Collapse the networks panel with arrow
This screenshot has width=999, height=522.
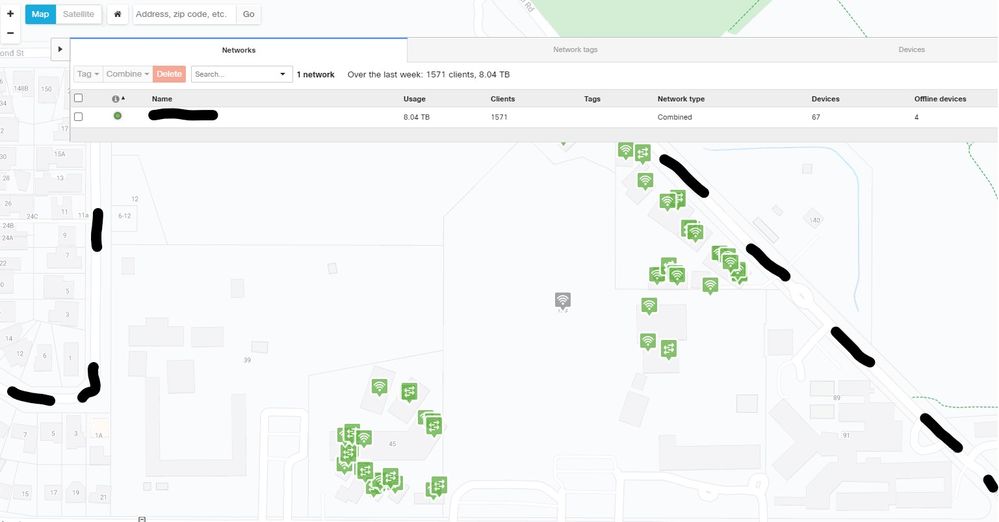coord(60,49)
